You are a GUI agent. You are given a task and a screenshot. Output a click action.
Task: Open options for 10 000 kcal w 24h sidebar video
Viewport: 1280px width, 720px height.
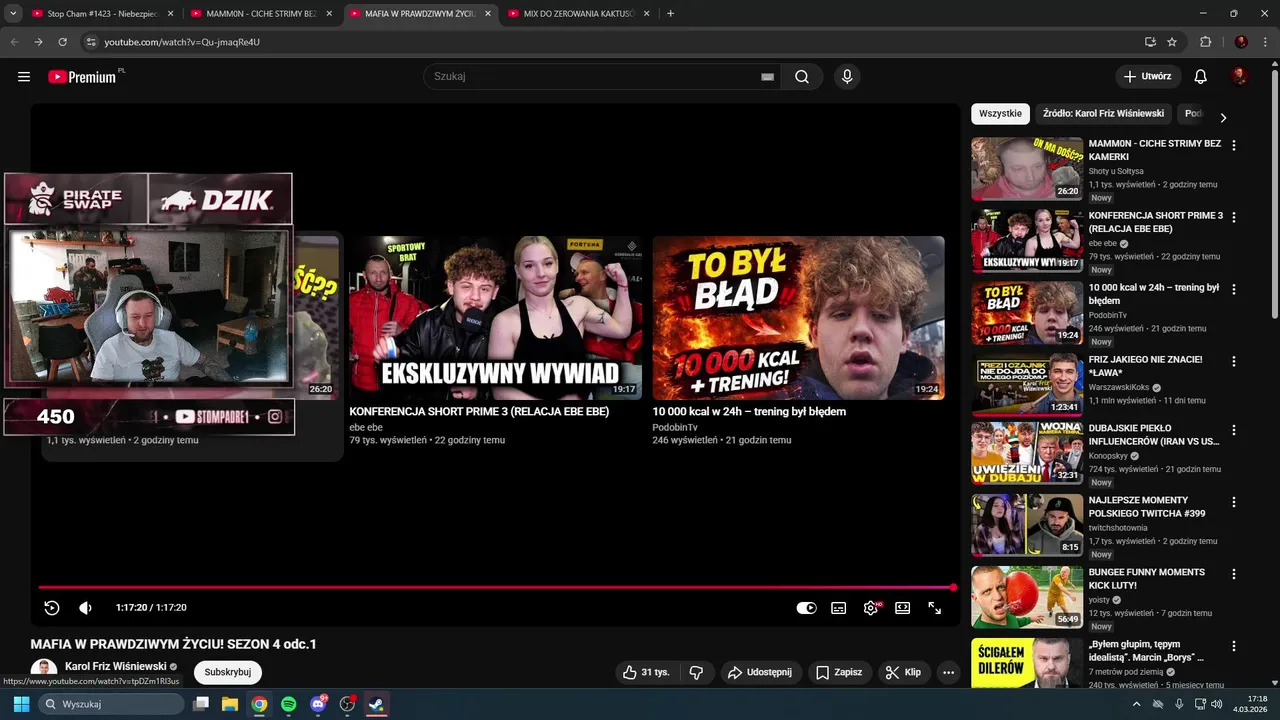1234,289
